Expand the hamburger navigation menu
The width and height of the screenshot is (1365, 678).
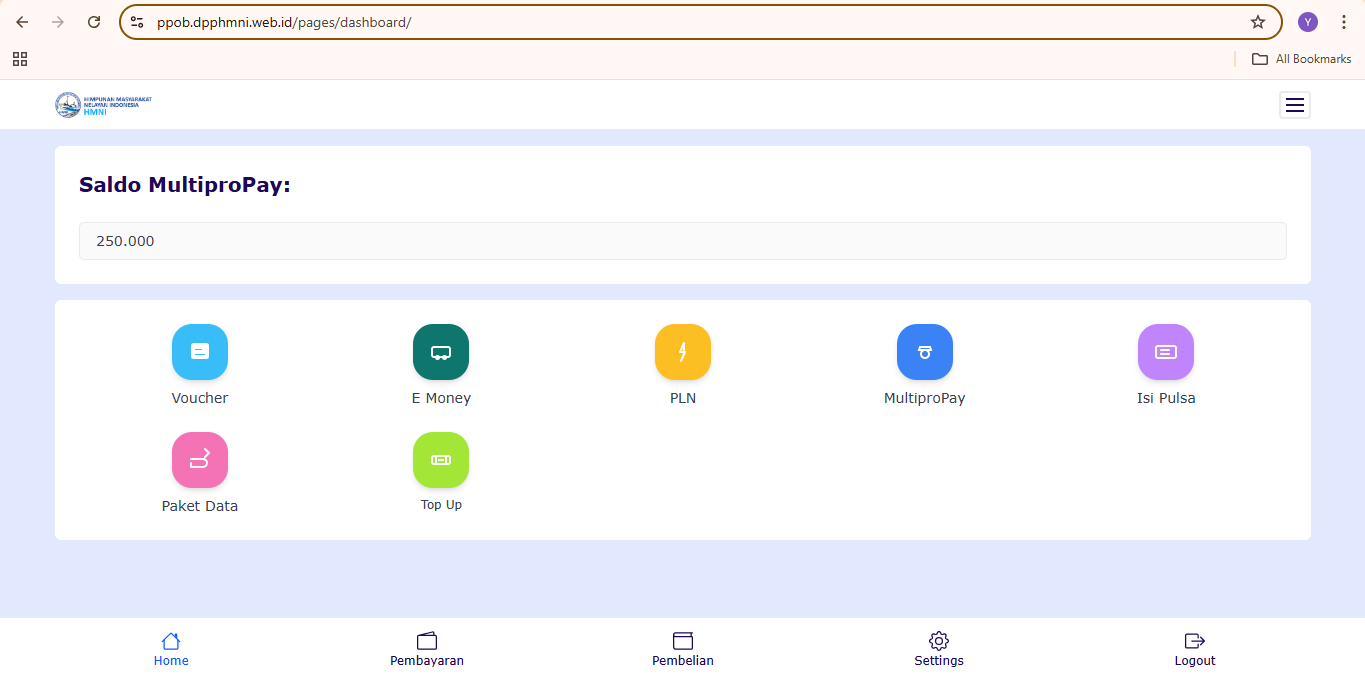click(1294, 105)
